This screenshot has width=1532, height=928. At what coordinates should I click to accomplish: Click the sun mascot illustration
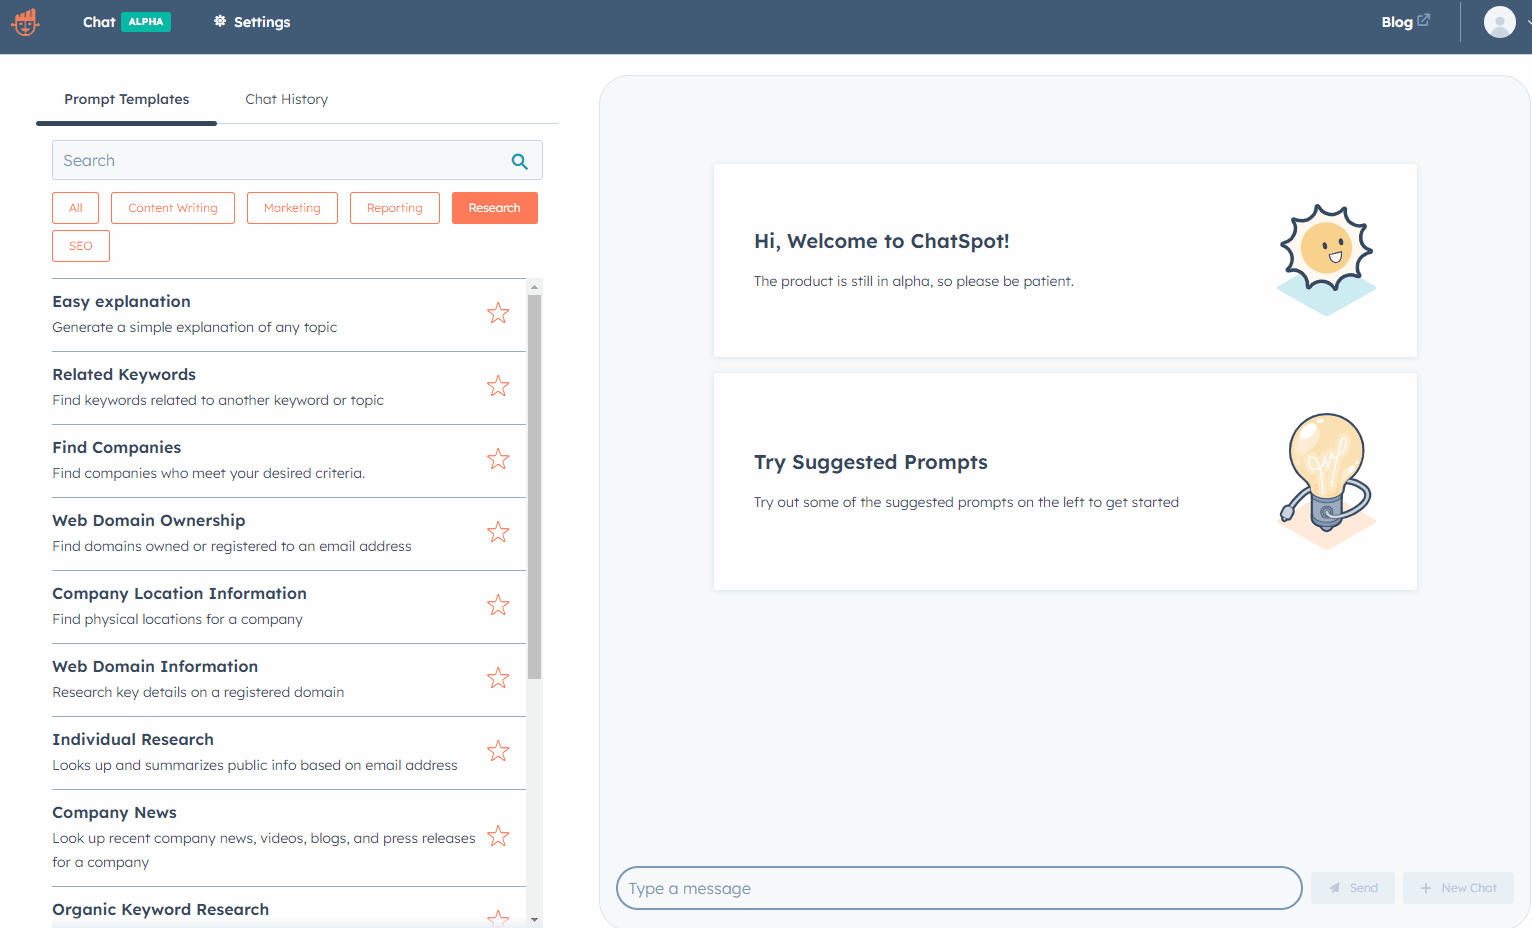click(x=1327, y=259)
